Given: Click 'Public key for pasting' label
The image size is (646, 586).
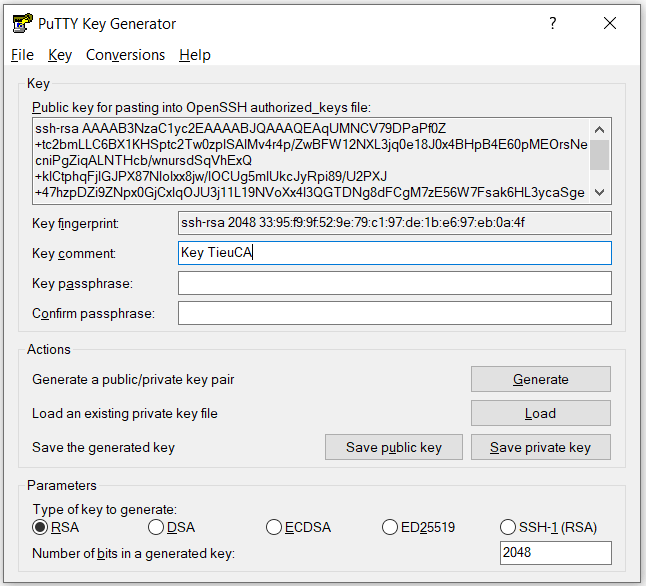Looking at the screenshot, I should pos(201,108).
